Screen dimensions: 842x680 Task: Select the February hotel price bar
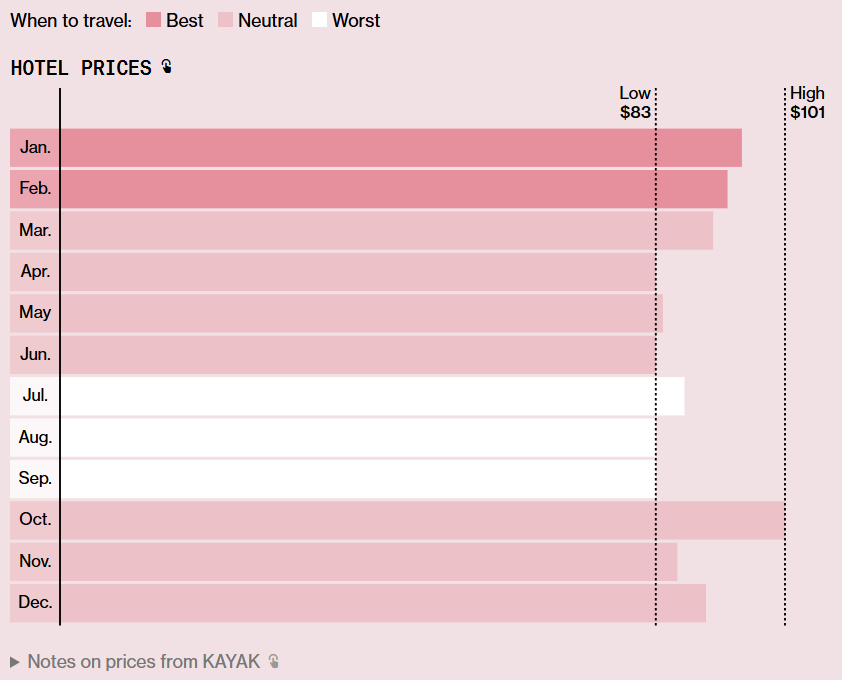[x=393, y=189]
